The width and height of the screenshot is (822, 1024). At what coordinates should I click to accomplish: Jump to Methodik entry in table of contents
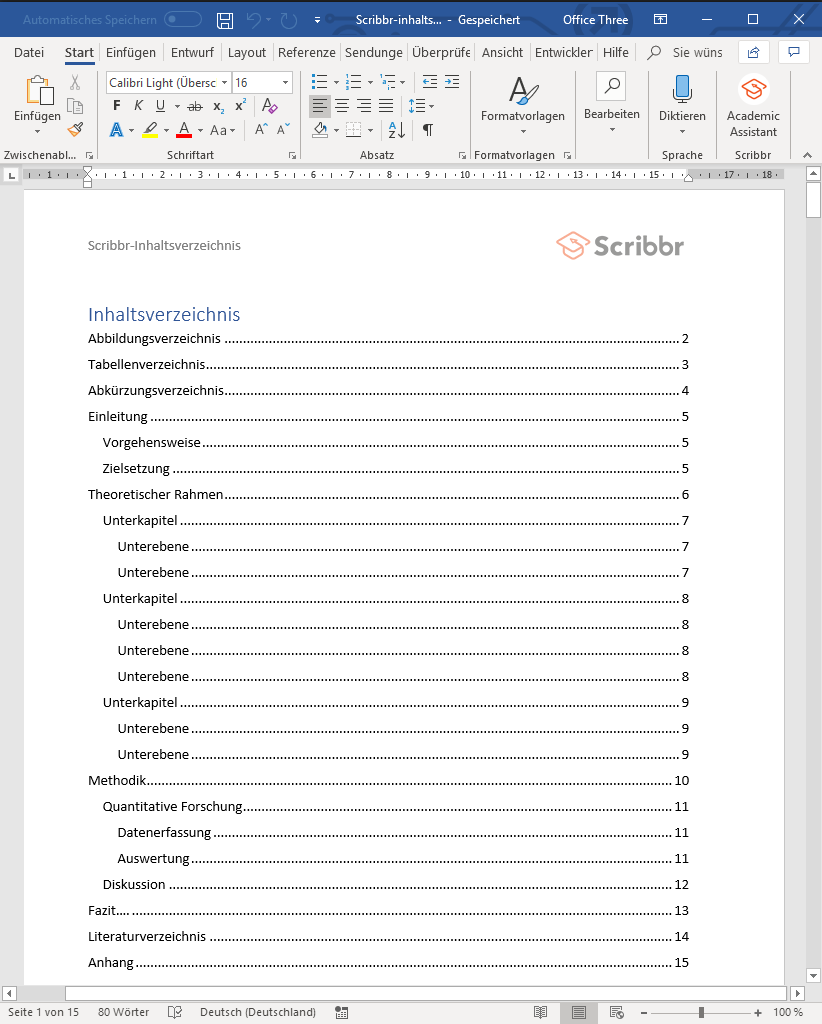117,781
